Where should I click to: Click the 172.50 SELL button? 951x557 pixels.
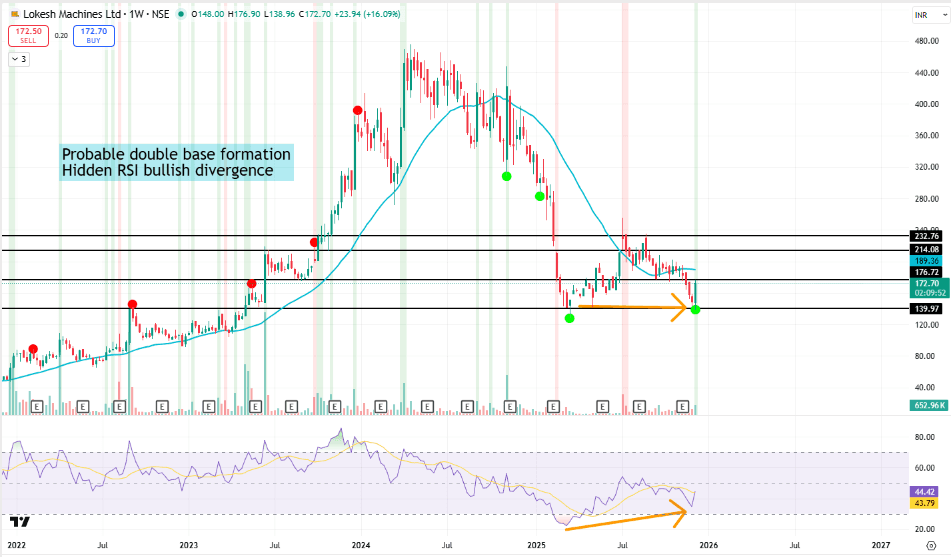(x=28, y=36)
